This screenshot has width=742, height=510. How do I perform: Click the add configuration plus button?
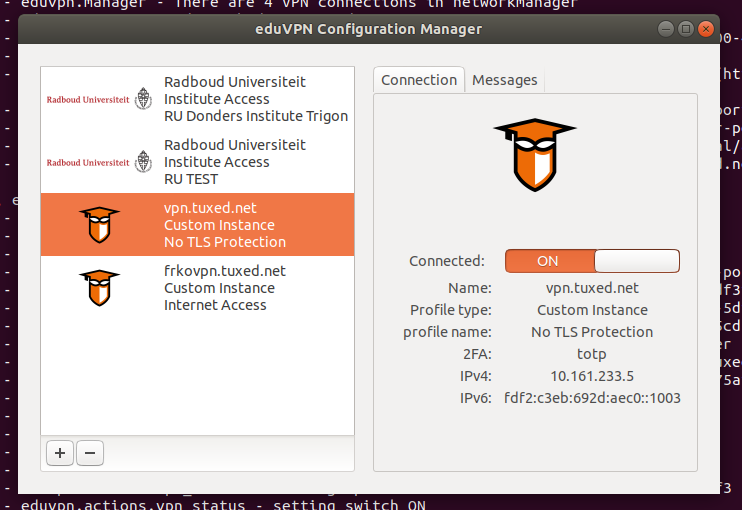click(60, 453)
